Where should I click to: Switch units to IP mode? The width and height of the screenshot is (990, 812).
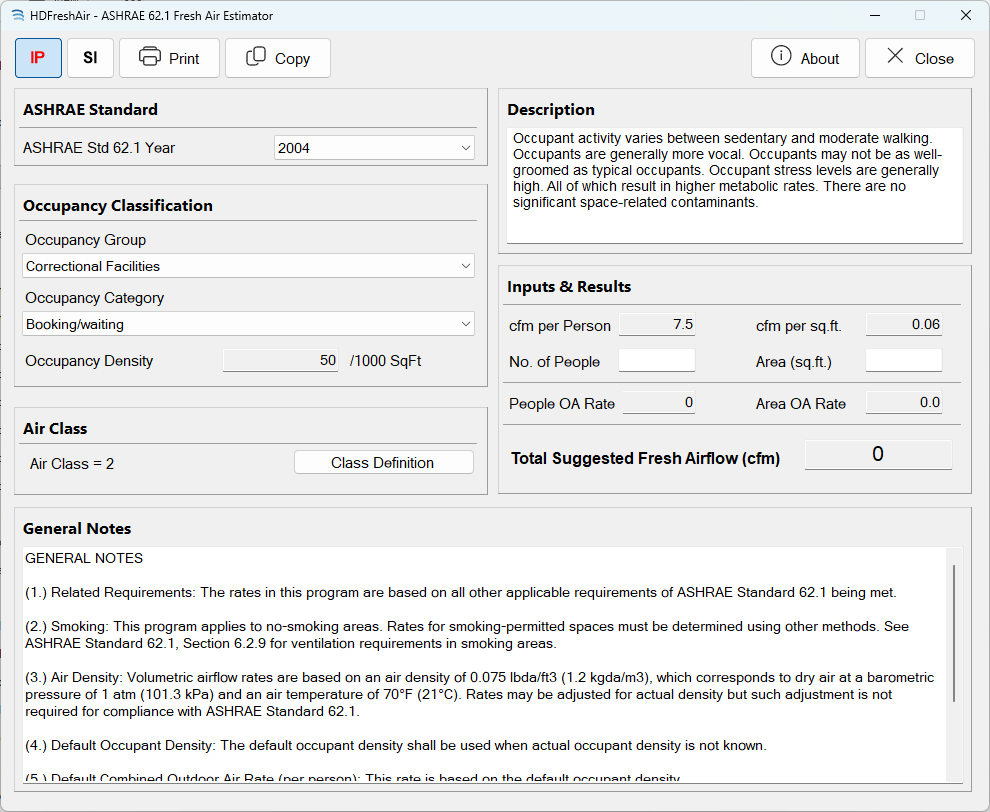point(39,58)
